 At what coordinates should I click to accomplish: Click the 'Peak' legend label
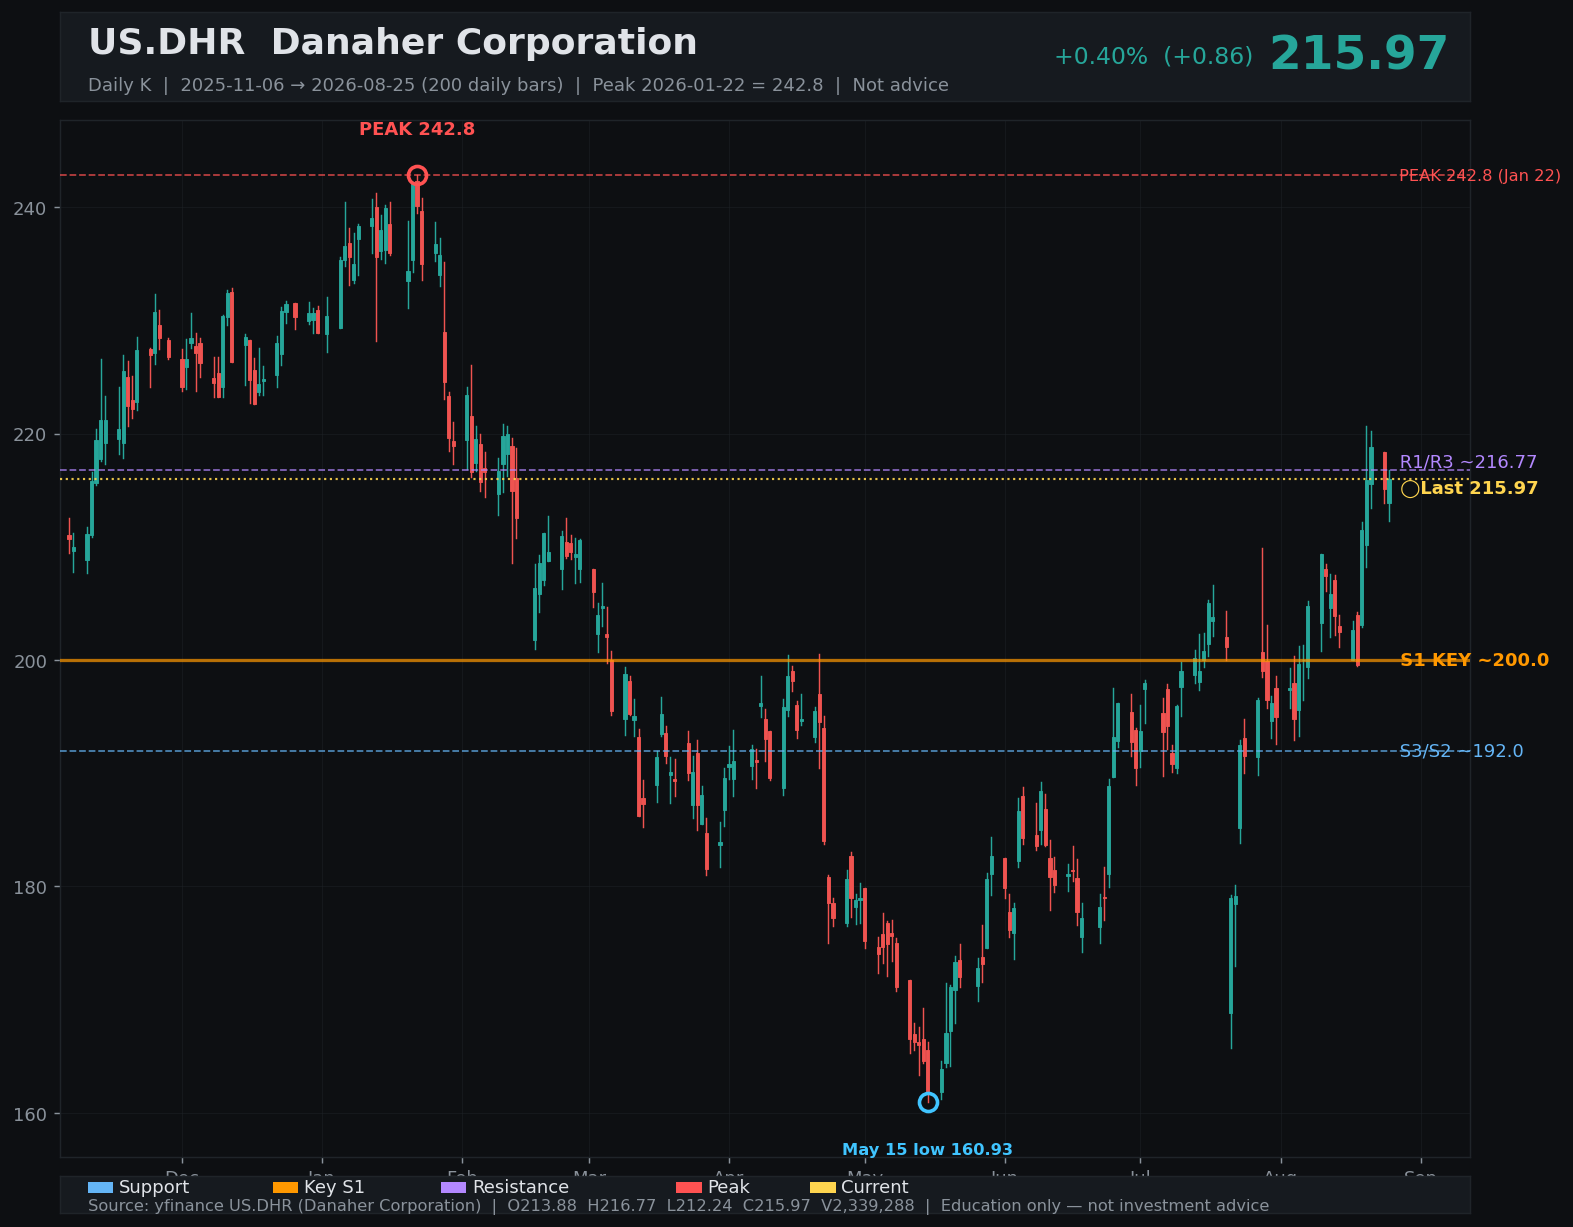pyautogui.click(x=728, y=1187)
